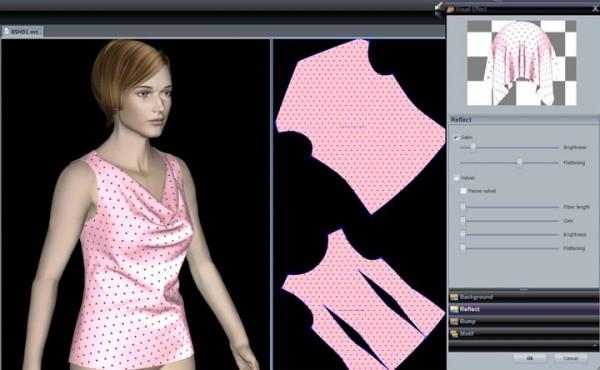600x370 pixels.
Task: Select the Reflect category in effect list
Action: (523, 309)
